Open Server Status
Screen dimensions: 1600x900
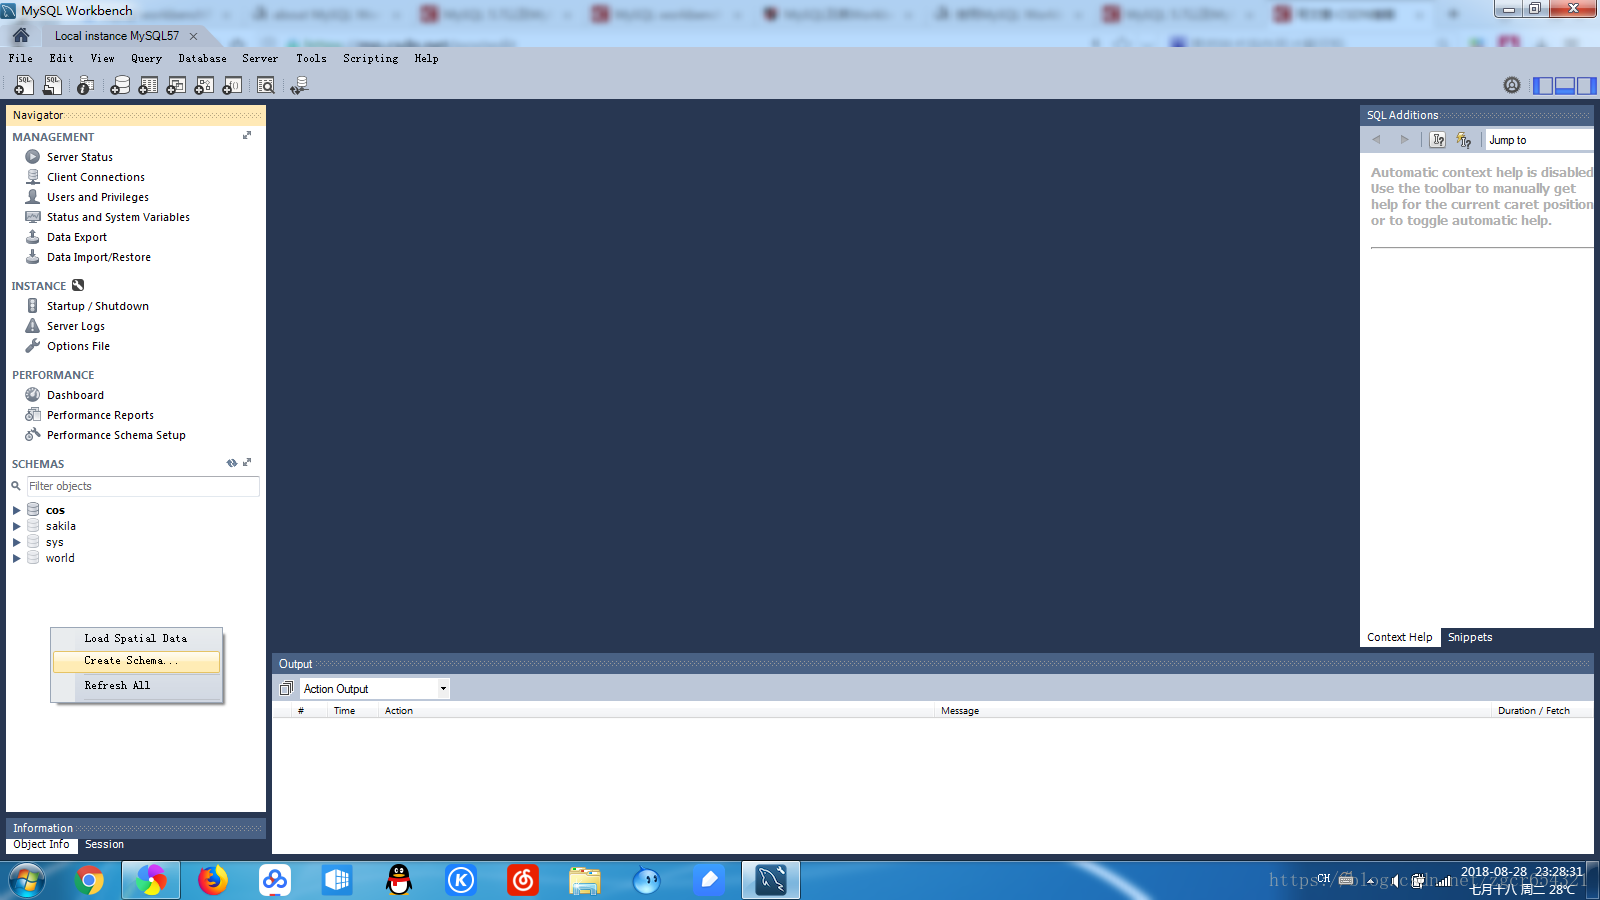(79, 157)
